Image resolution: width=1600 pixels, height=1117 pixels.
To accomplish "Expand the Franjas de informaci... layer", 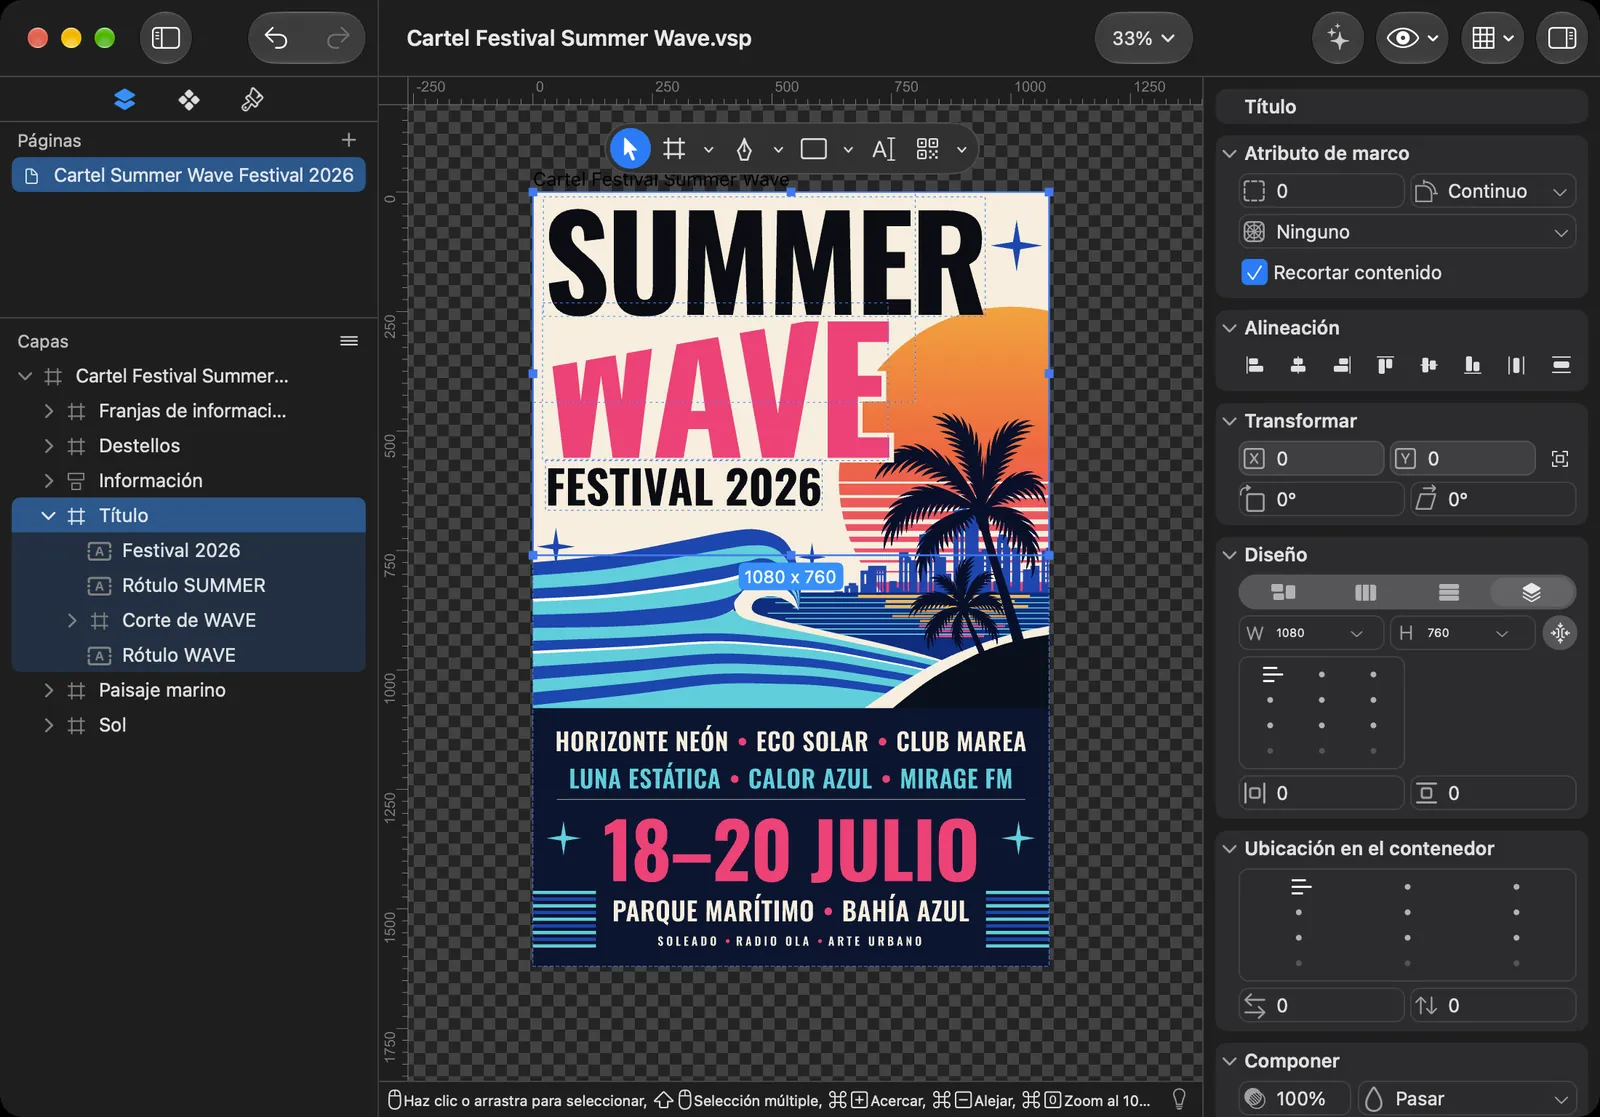I will pos(48,411).
